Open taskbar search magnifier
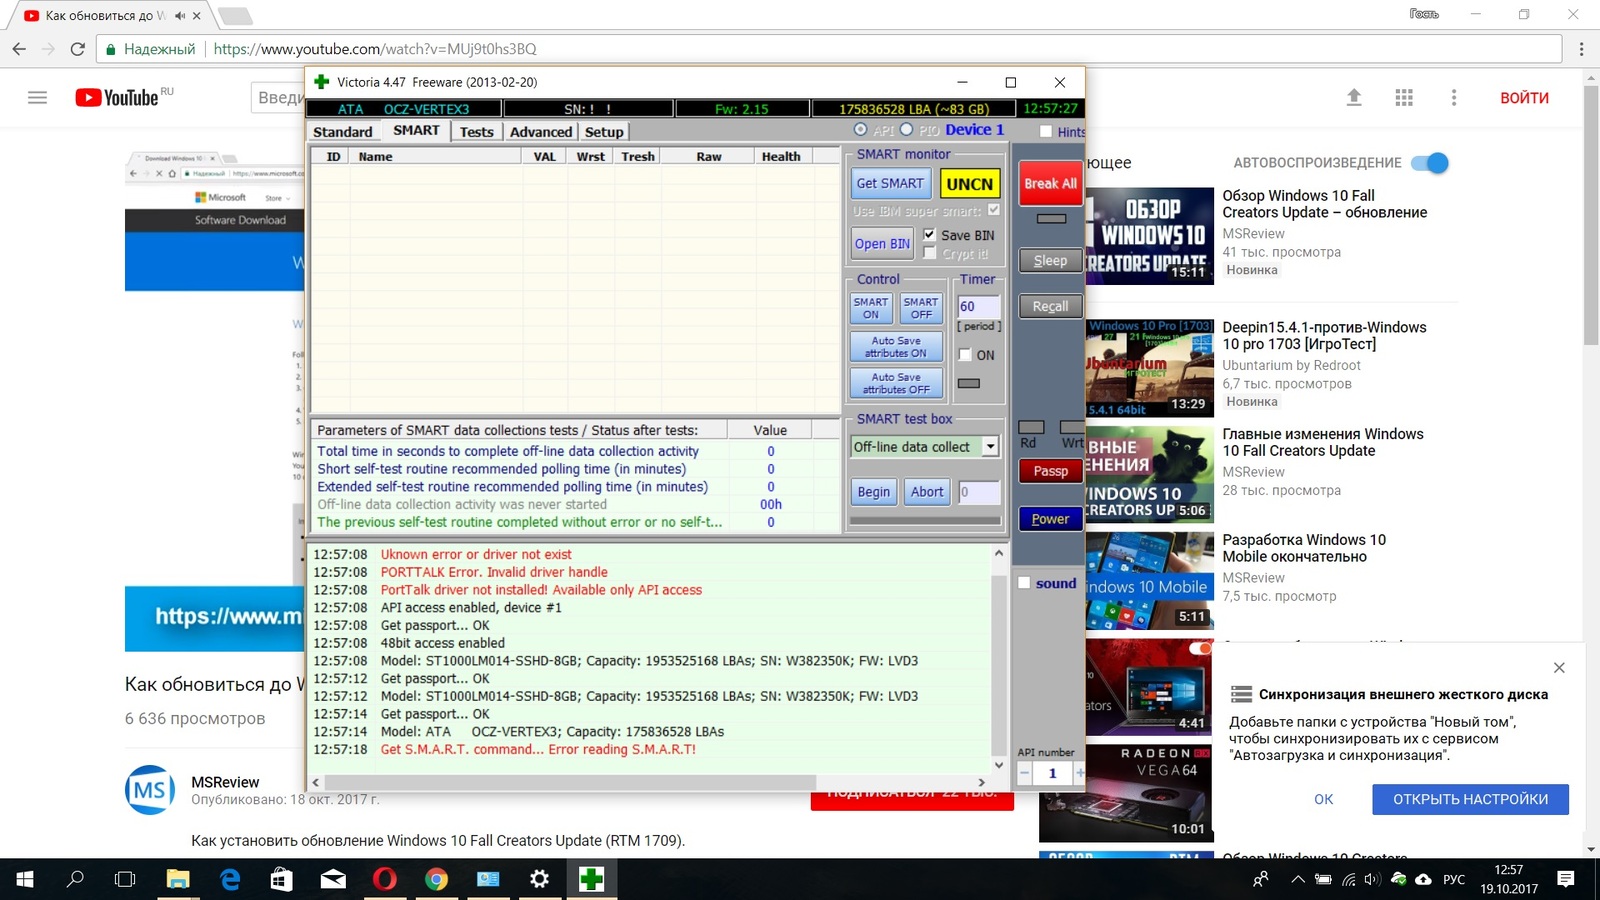The height and width of the screenshot is (900, 1600). click(x=75, y=879)
